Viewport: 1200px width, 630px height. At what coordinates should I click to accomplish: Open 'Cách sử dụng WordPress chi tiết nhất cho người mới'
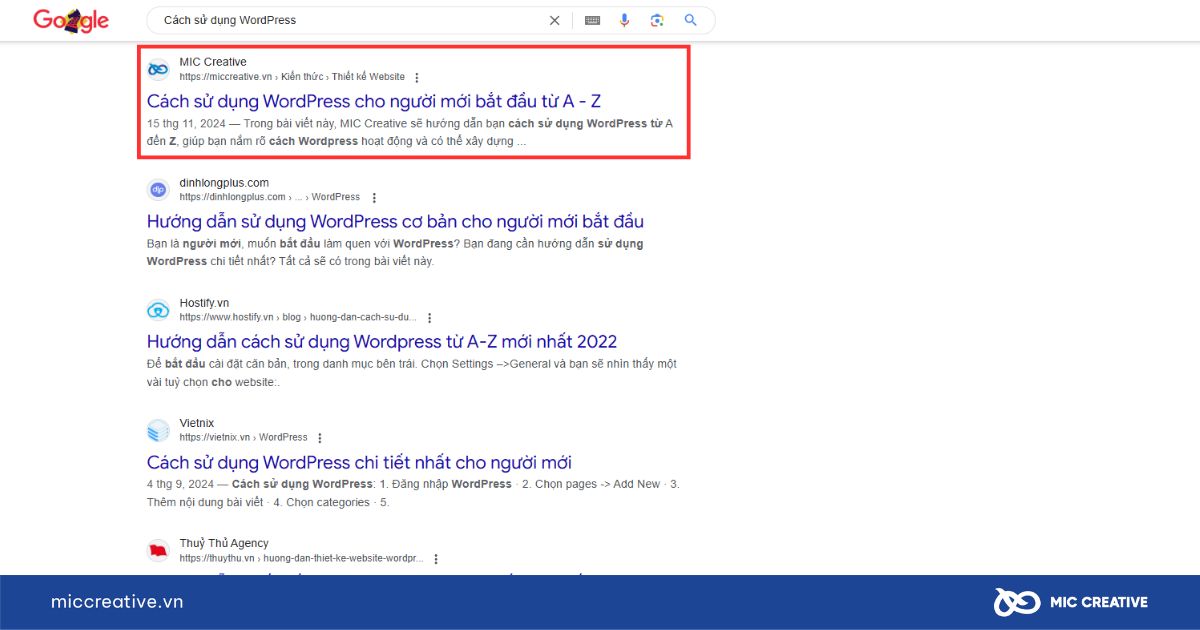click(x=359, y=463)
